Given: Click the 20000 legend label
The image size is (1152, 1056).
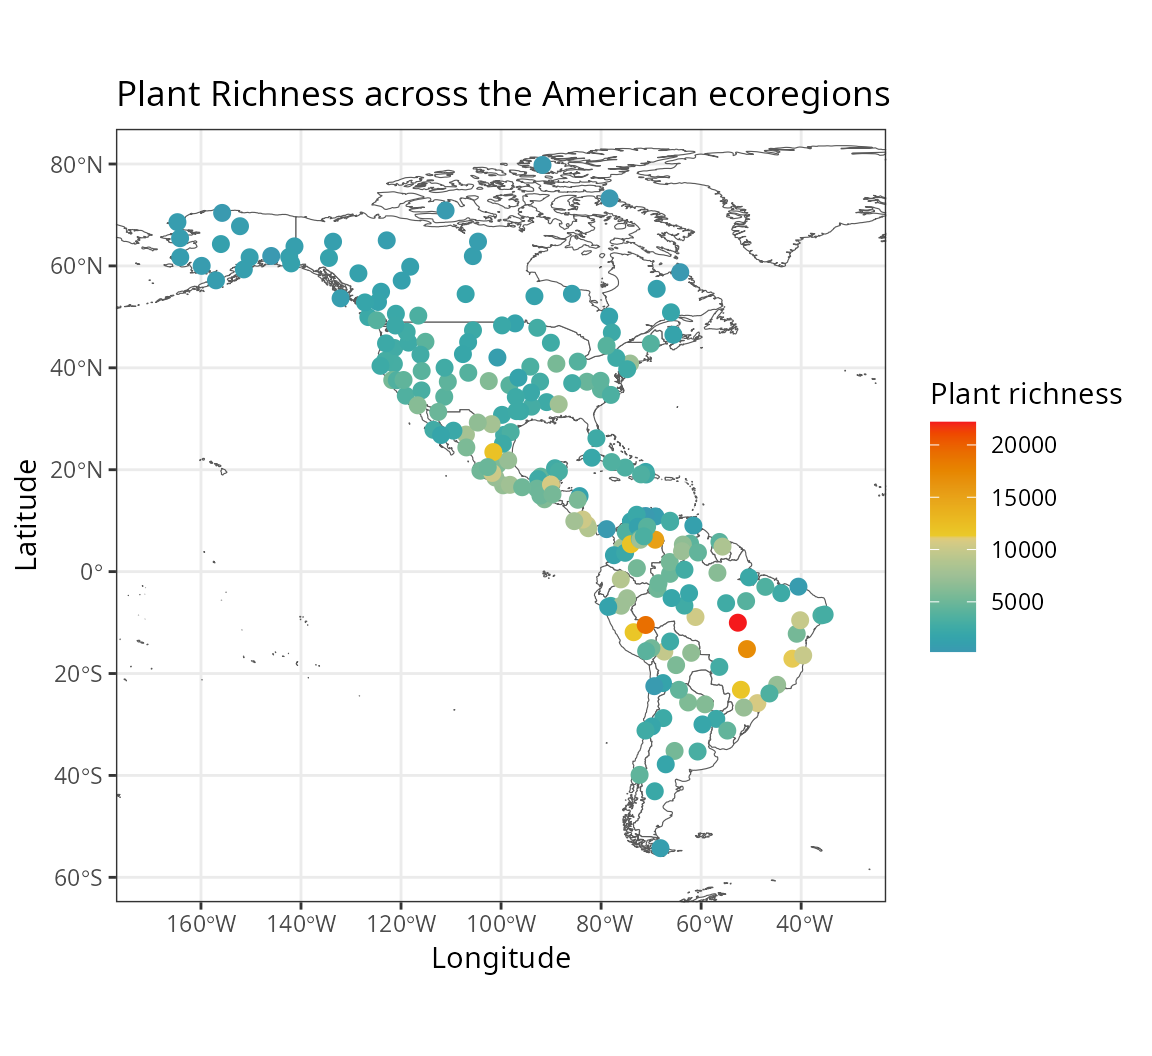Looking at the screenshot, I should (1023, 446).
